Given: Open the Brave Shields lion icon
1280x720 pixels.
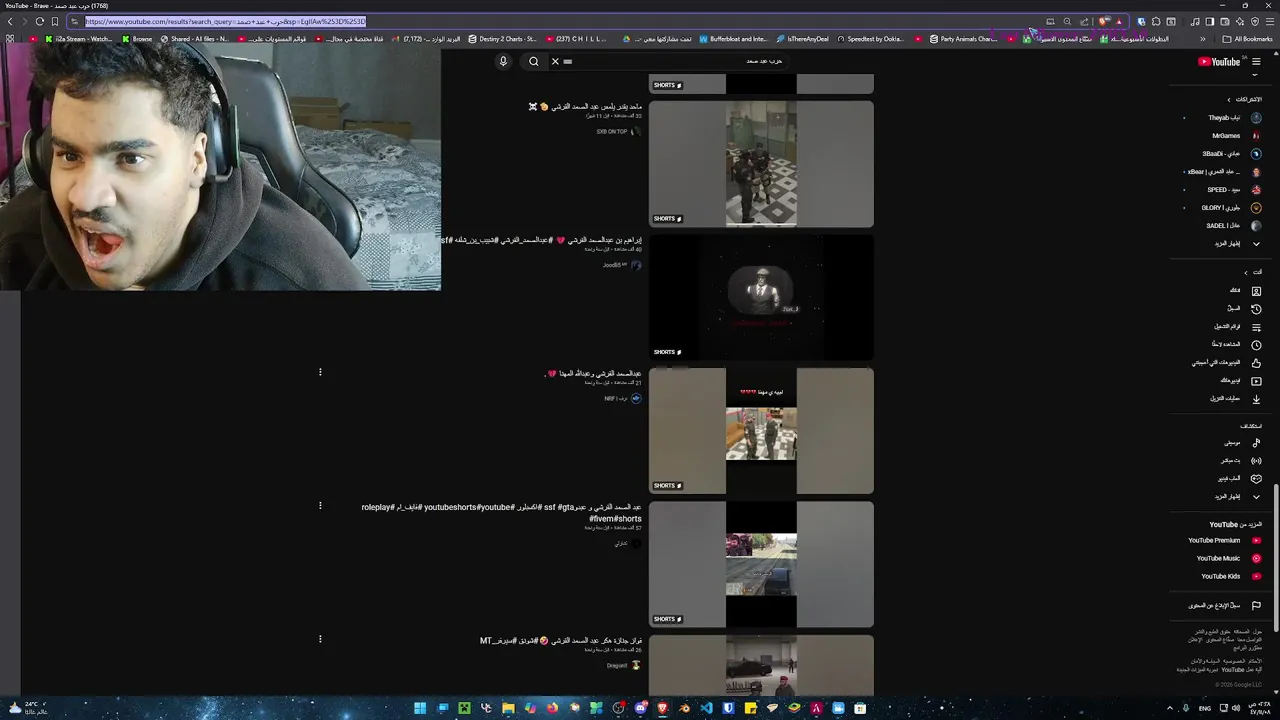Looking at the screenshot, I should (1102, 21).
